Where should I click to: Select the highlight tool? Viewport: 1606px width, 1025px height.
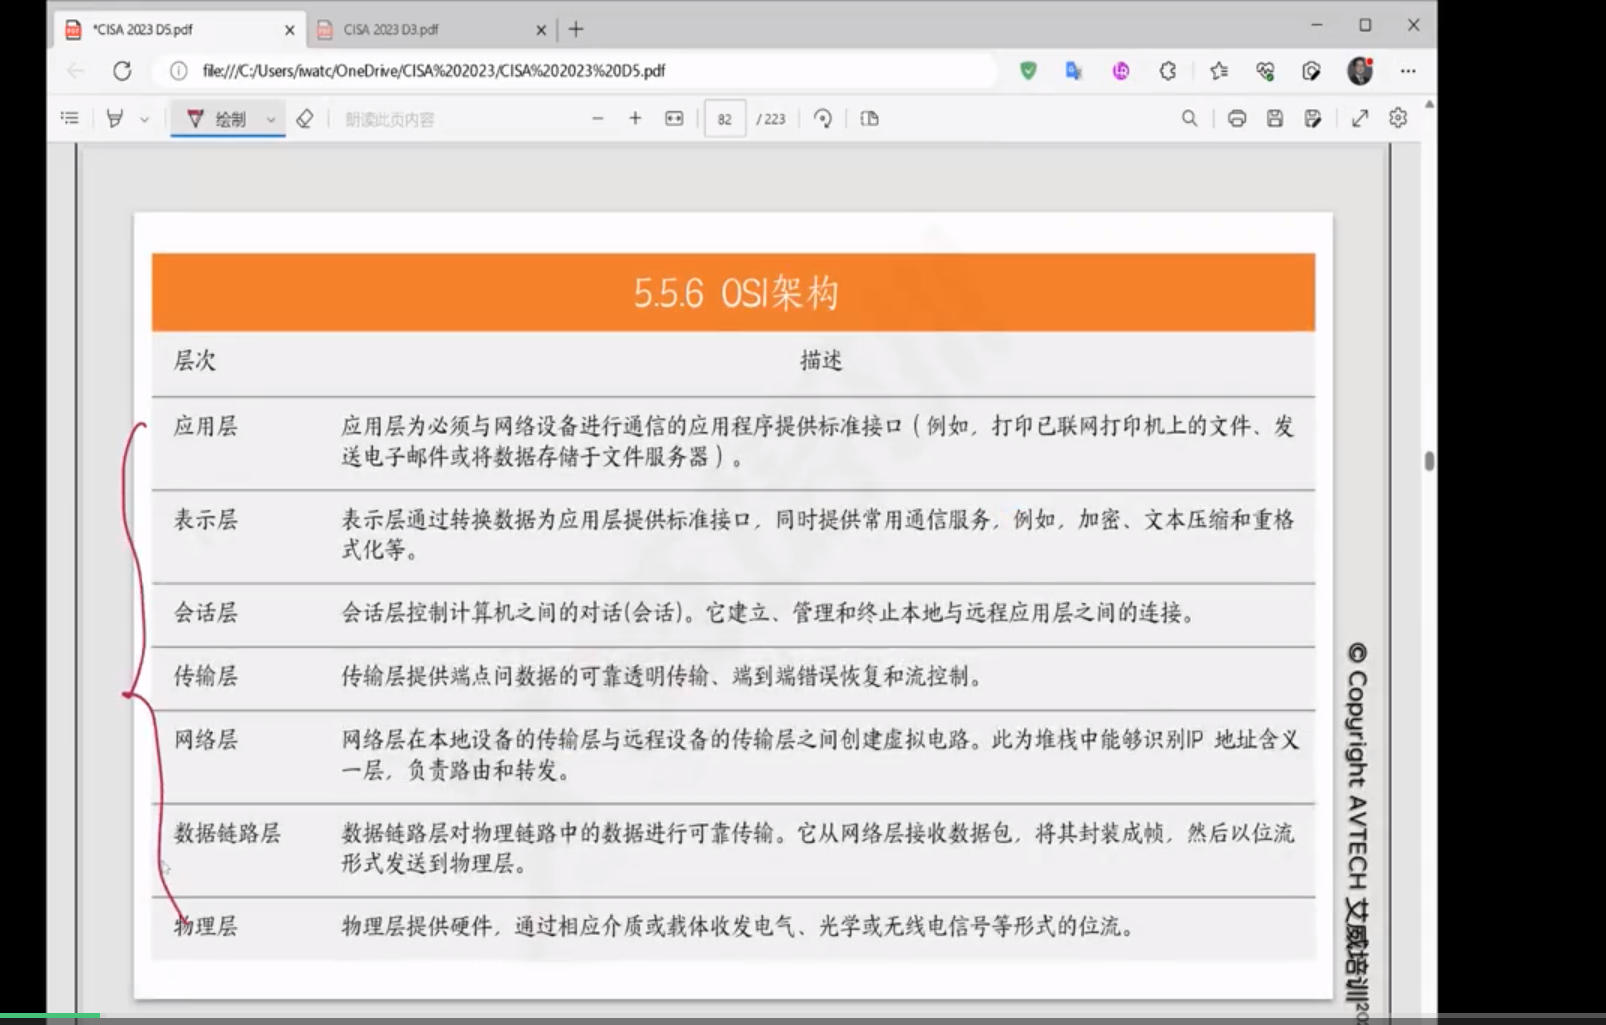coord(115,119)
